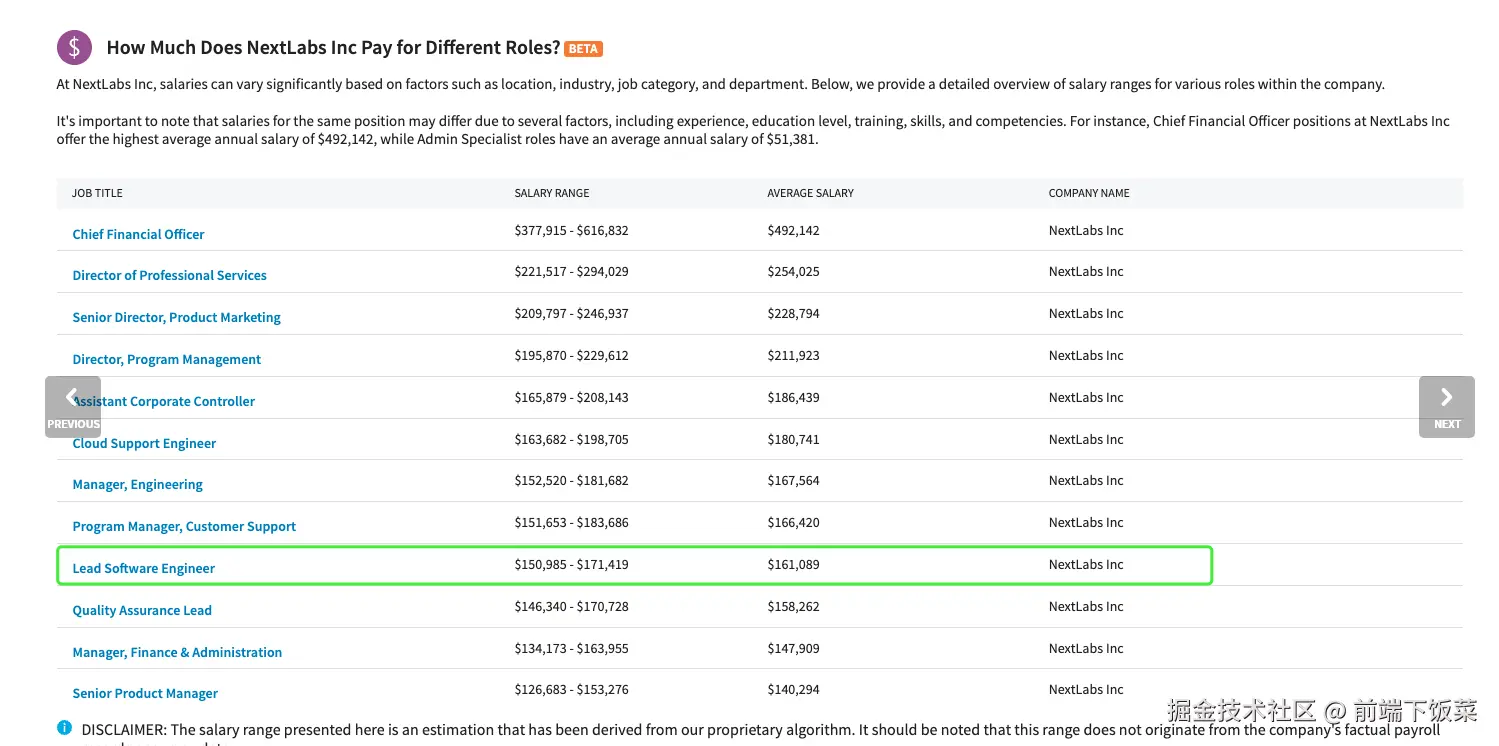The image size is (1499, 746).
Task: Click the purple dollar sign icon
Action: [x=74, y=47]
